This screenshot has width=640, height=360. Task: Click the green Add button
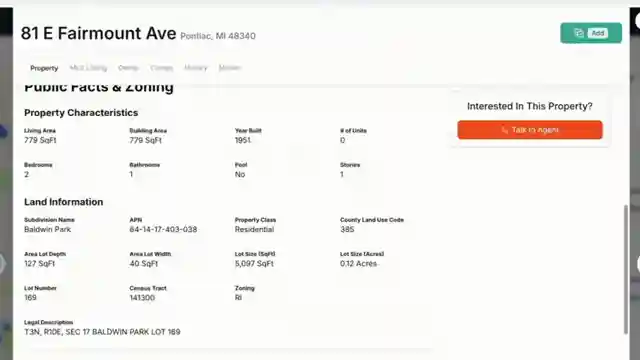[x=591, y=33]
